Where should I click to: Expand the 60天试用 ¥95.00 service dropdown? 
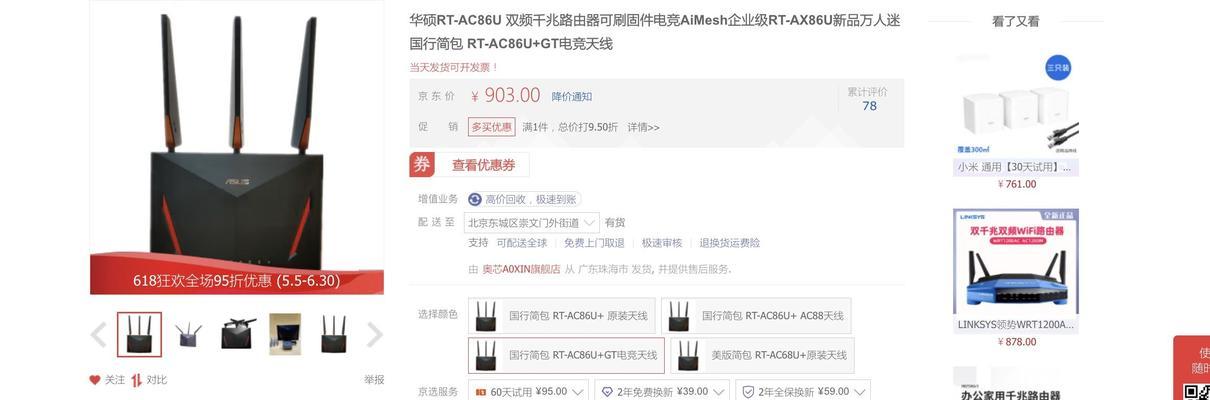pyautogui.click(x=528, y=392)
